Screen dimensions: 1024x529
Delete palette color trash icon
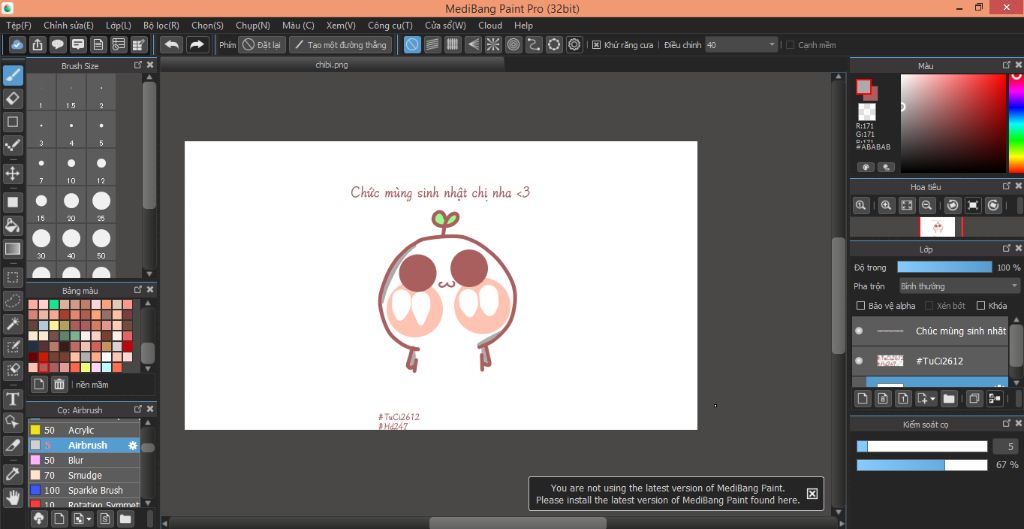point(59,384)
